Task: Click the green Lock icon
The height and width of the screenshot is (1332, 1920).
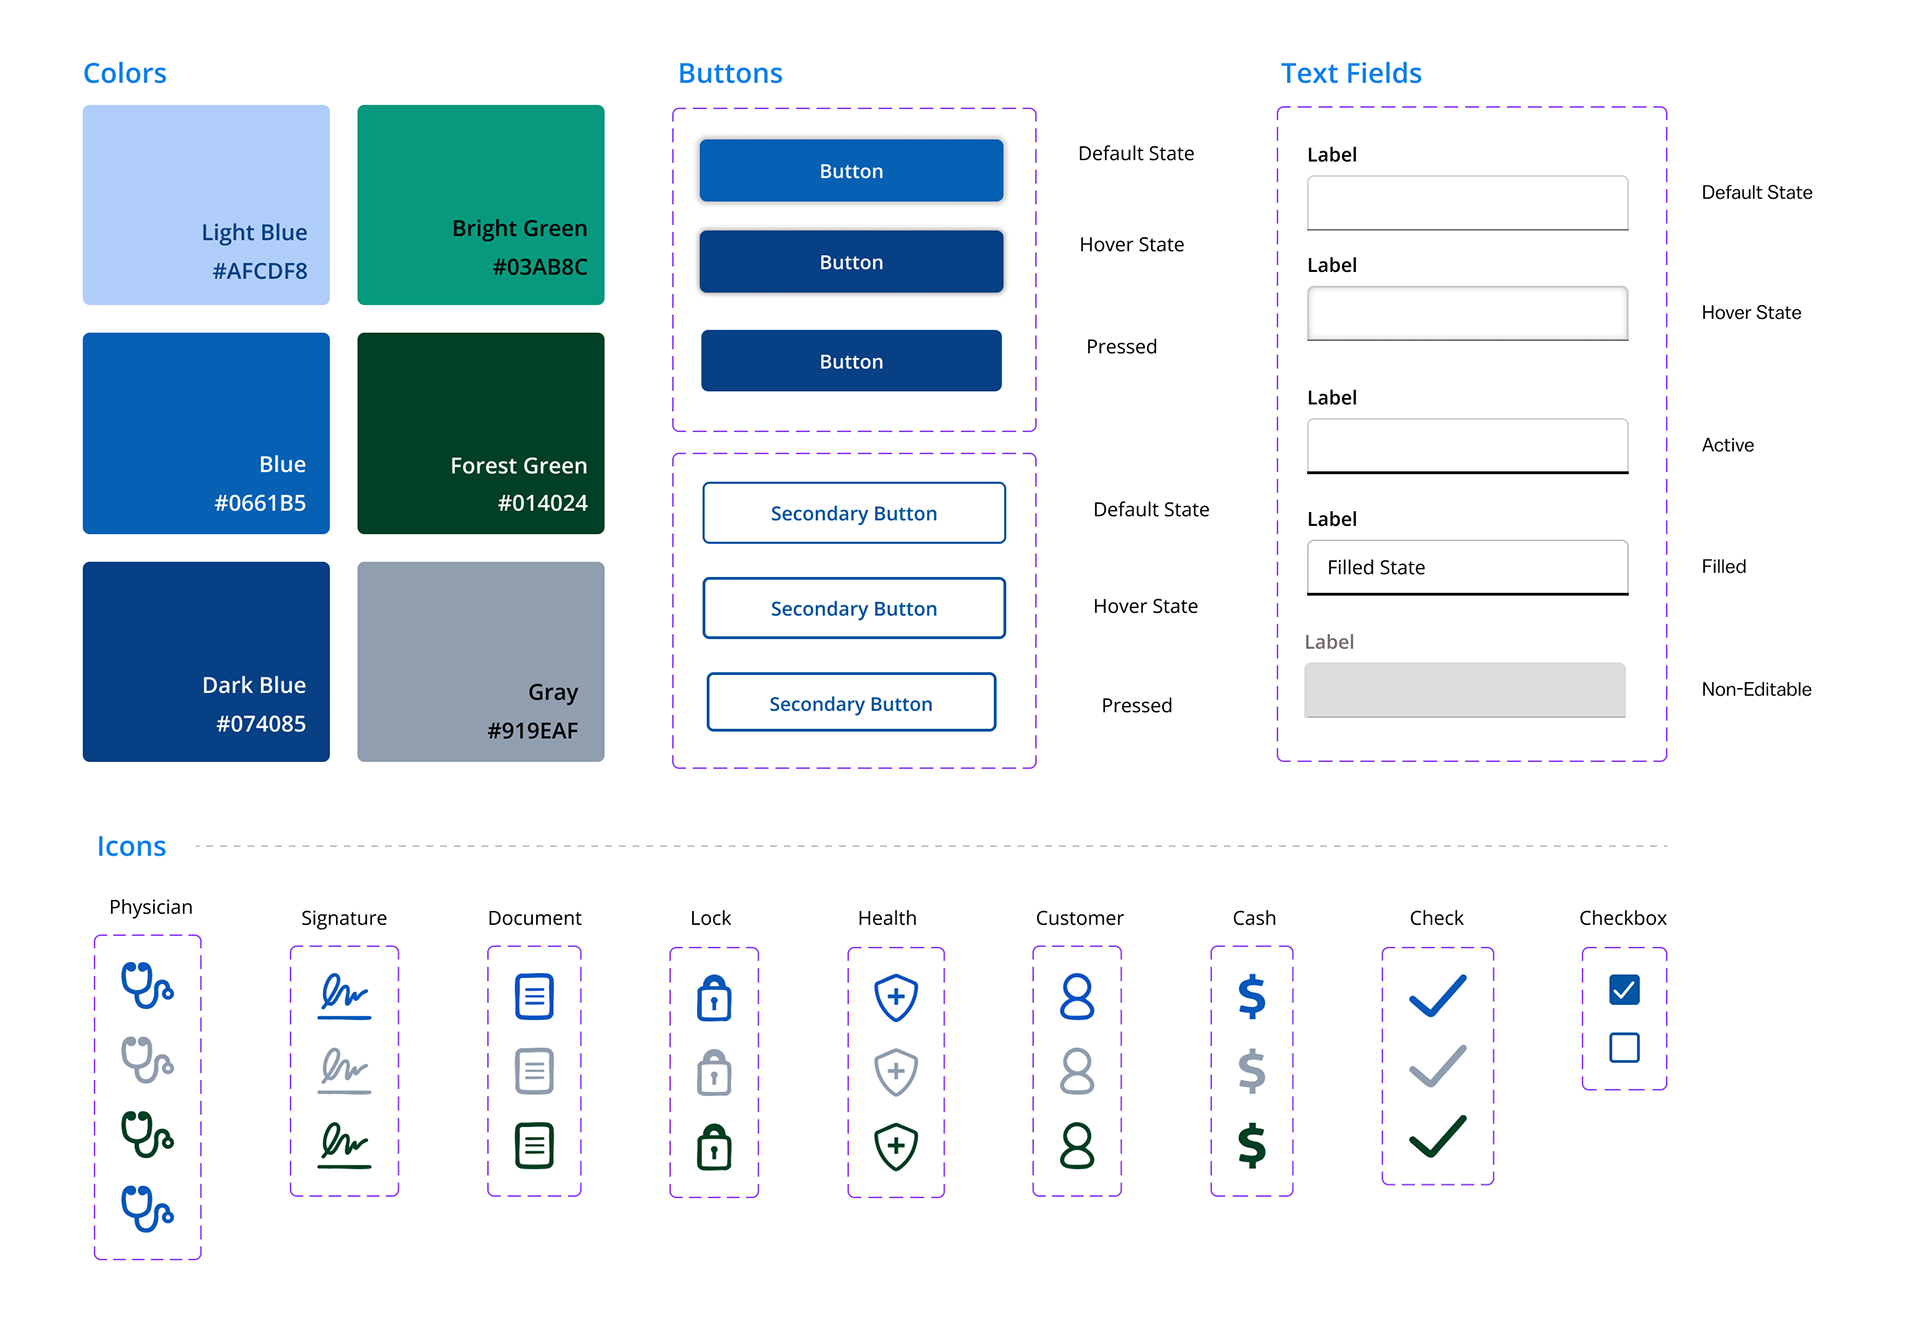Action: (714, 1147)
